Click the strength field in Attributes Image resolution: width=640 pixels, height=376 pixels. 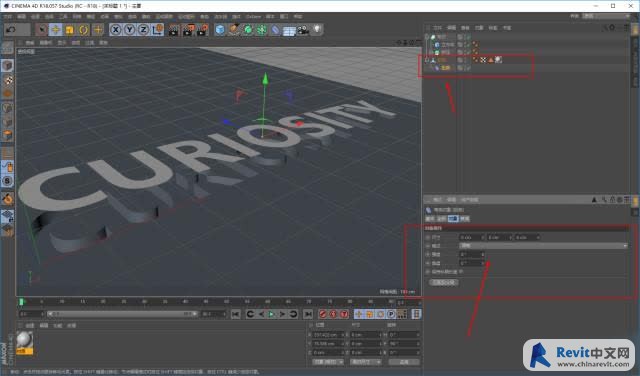tap(472, 254)
